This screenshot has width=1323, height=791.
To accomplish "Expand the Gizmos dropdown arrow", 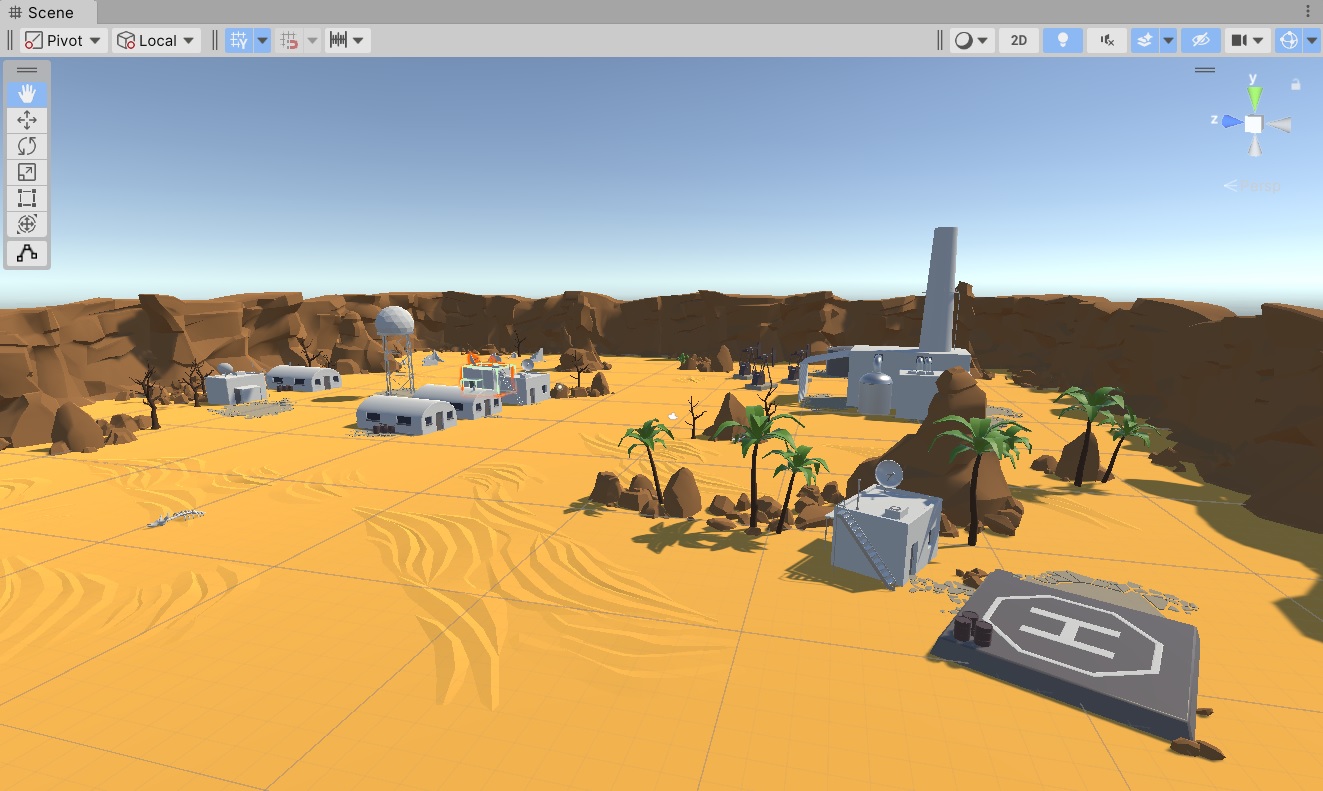I will tap(1311, 40).
